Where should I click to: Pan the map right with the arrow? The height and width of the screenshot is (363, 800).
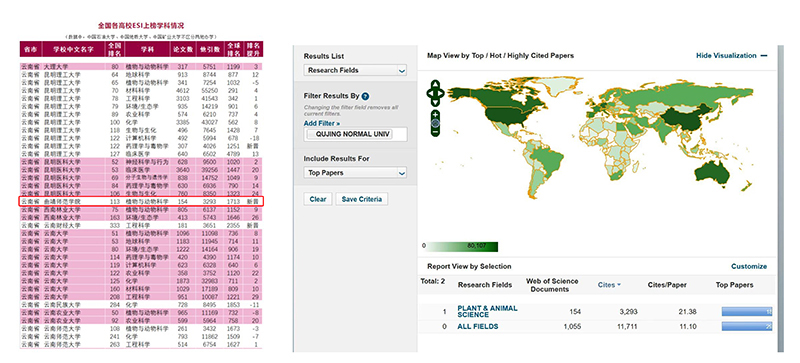[440, 93]
